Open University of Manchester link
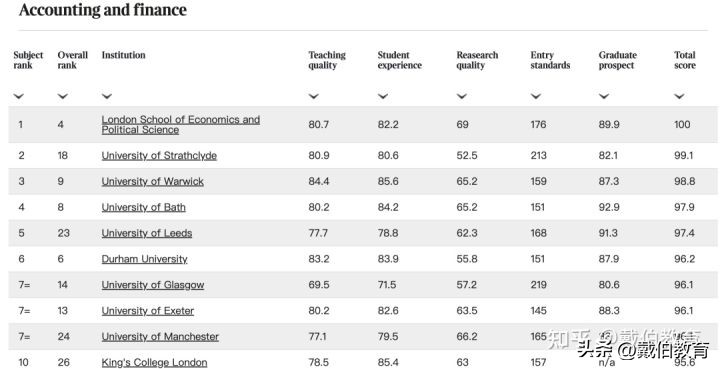 pyautogui.click(x=160, y=336)
